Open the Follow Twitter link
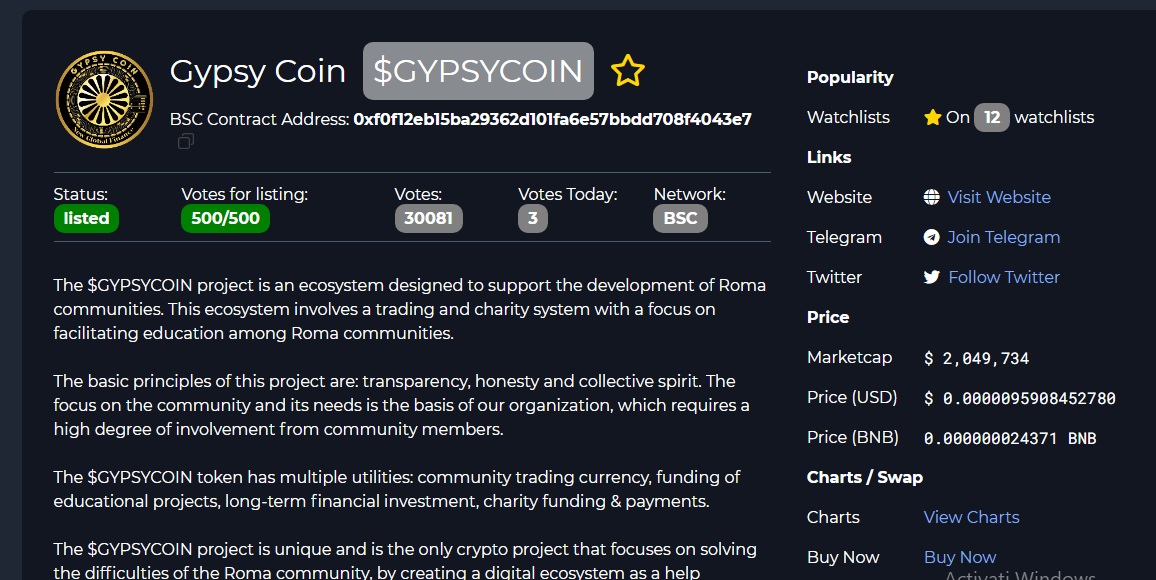 pos(1004,277)
